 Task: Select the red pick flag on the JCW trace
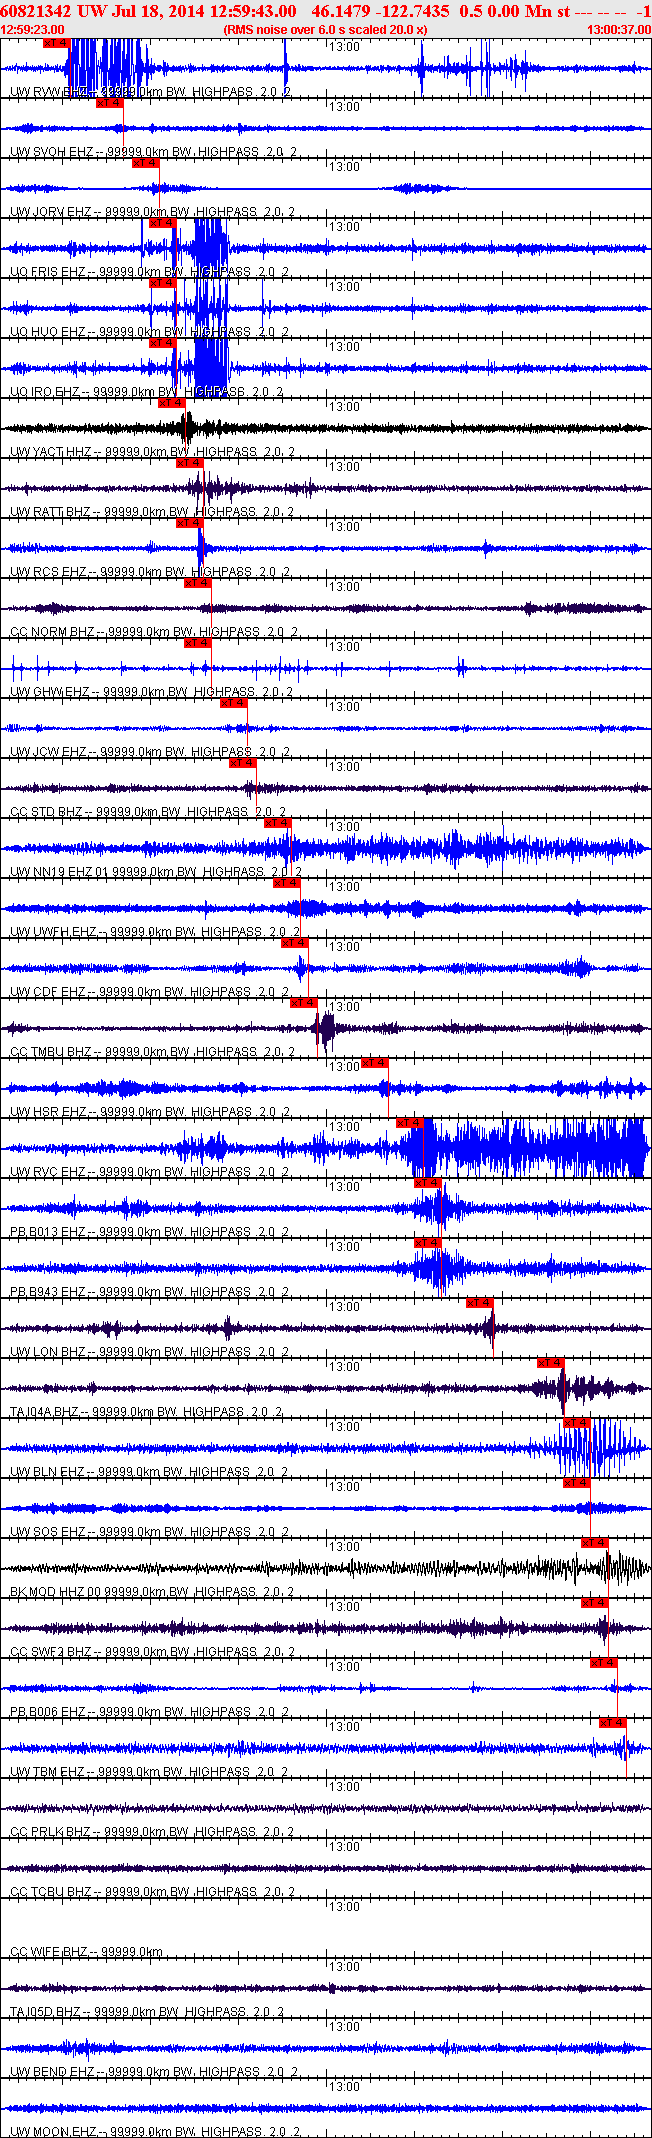pyautogui.click(x=234, y=703)
